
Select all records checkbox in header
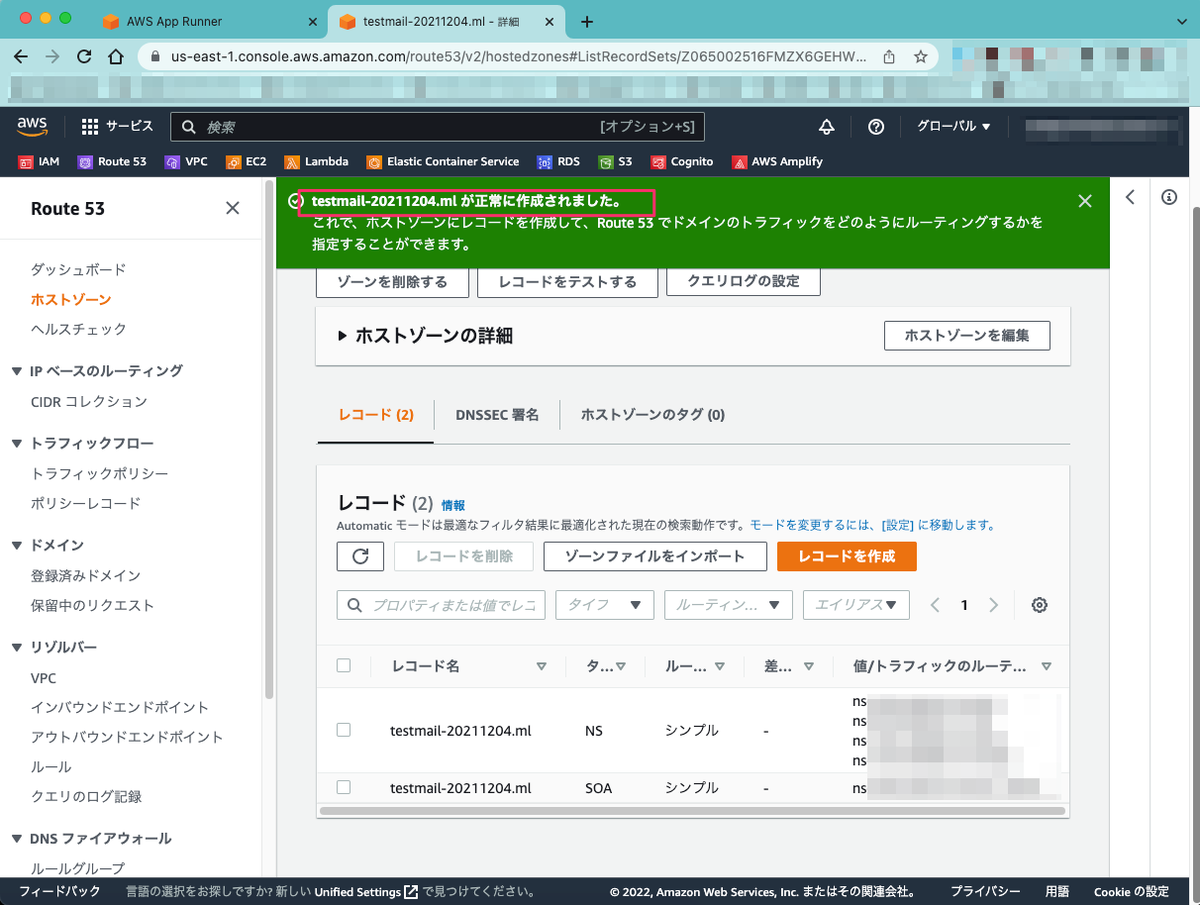tap(344, 665)
